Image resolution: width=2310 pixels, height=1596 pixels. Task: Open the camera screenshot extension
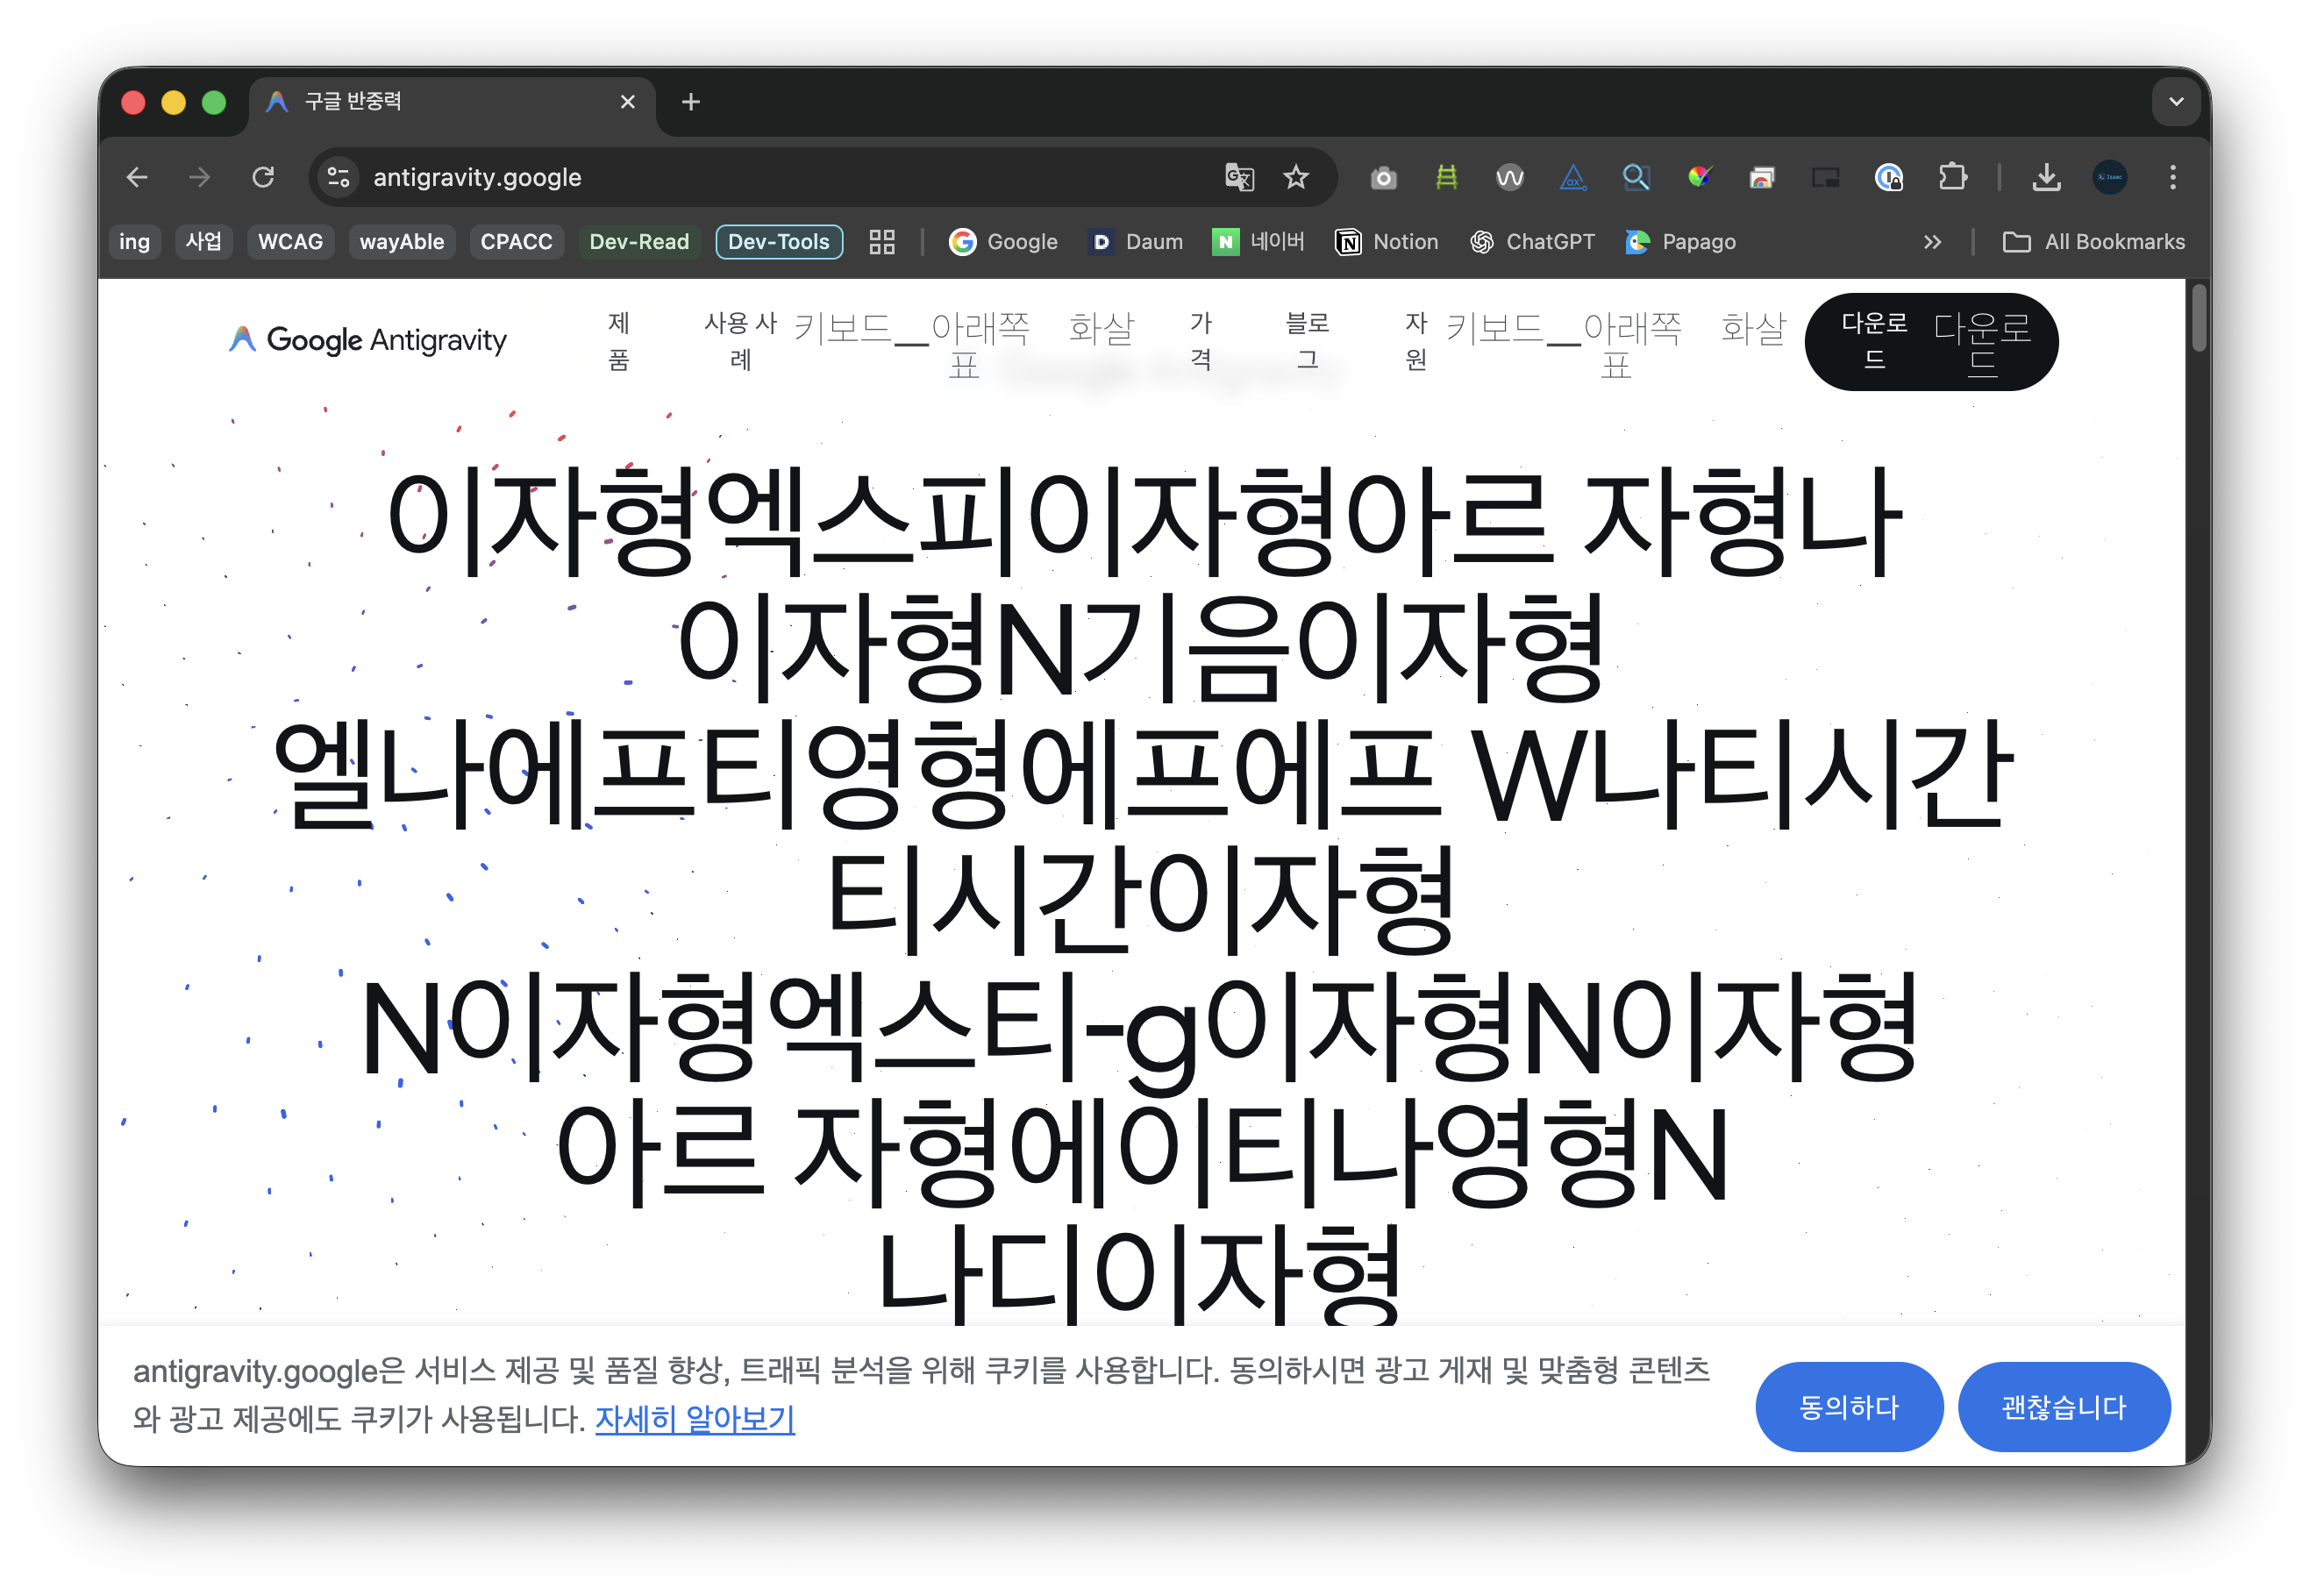pyautogui.click(x=1384, y=177)
